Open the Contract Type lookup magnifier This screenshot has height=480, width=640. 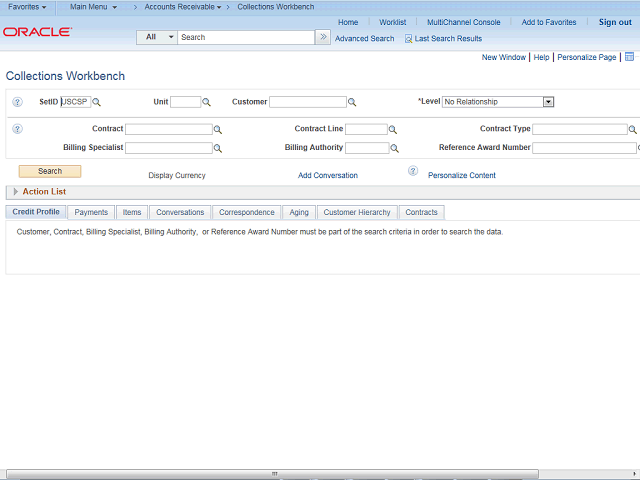coord(632,130)
